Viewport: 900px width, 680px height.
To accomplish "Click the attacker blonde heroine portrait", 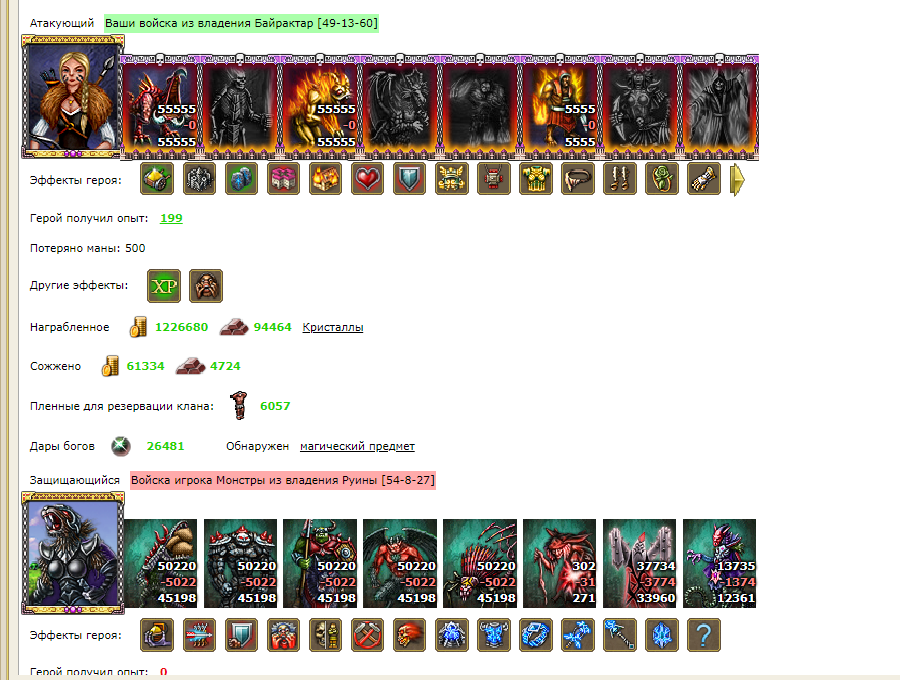I will (x=73, y=96).
